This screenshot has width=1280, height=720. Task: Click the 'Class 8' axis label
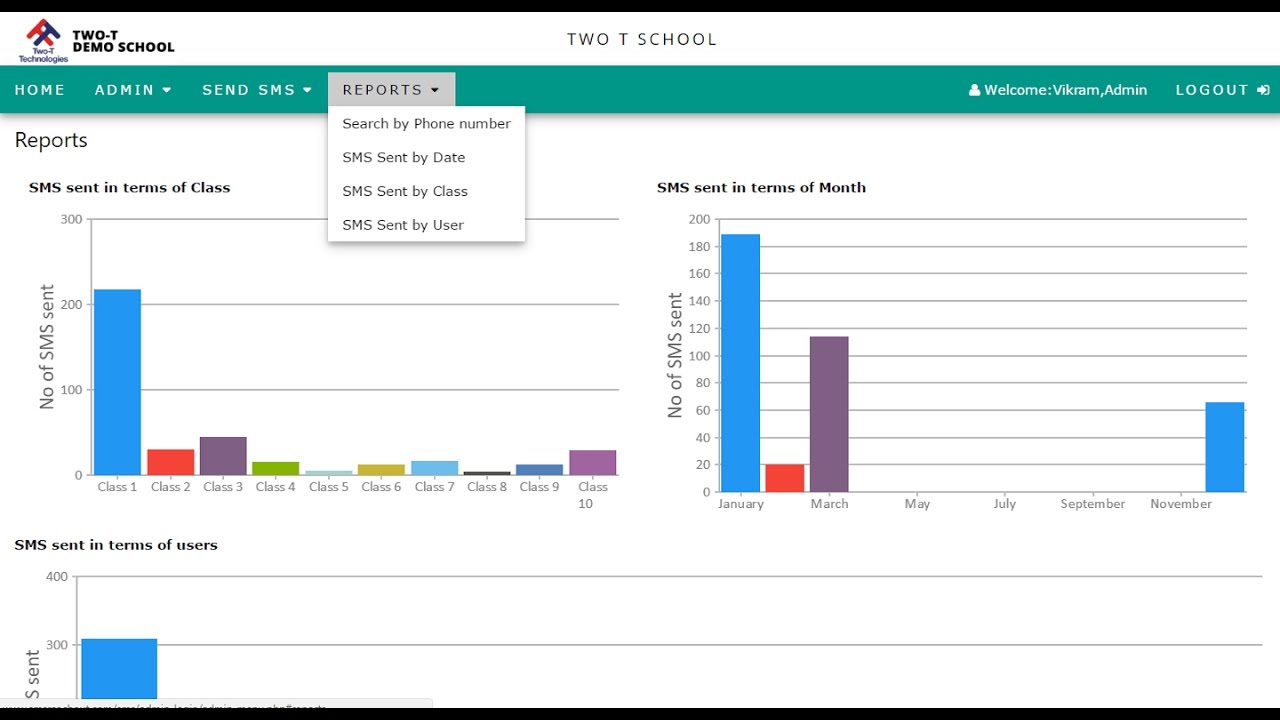click(487, 487)
